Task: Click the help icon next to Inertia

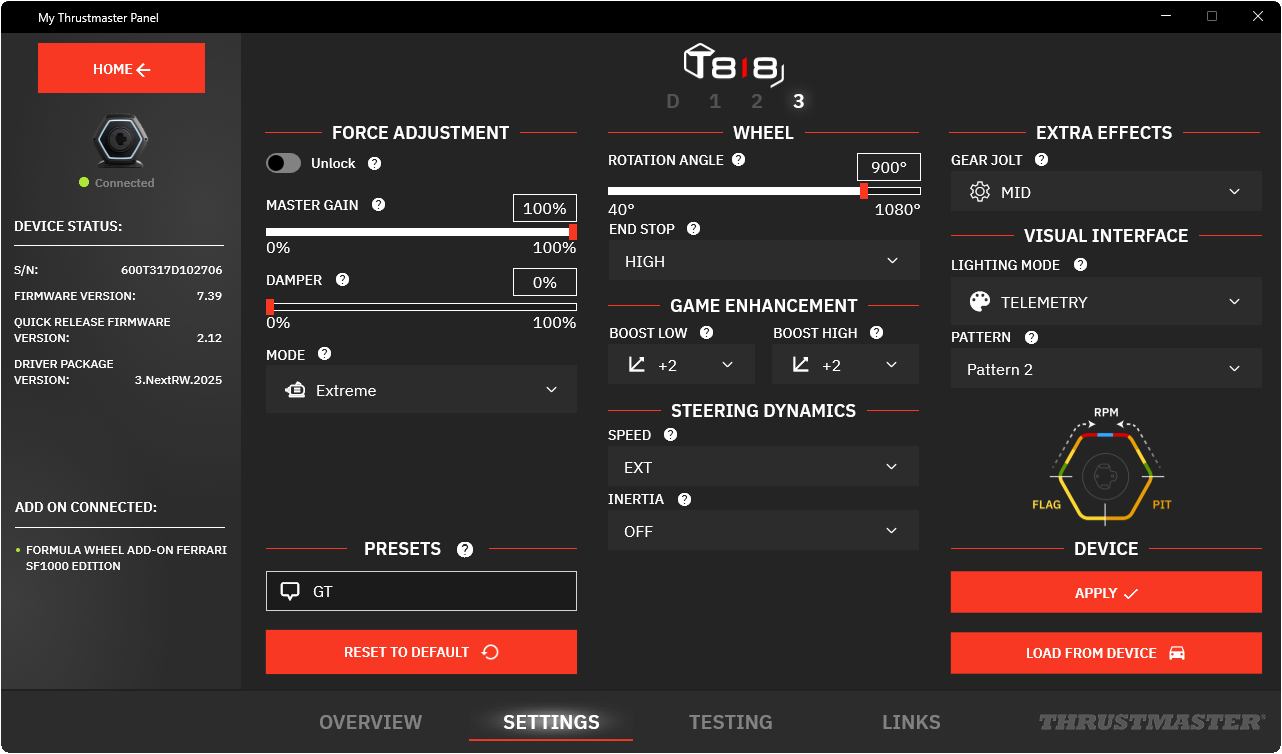Action: pos(684,499)
